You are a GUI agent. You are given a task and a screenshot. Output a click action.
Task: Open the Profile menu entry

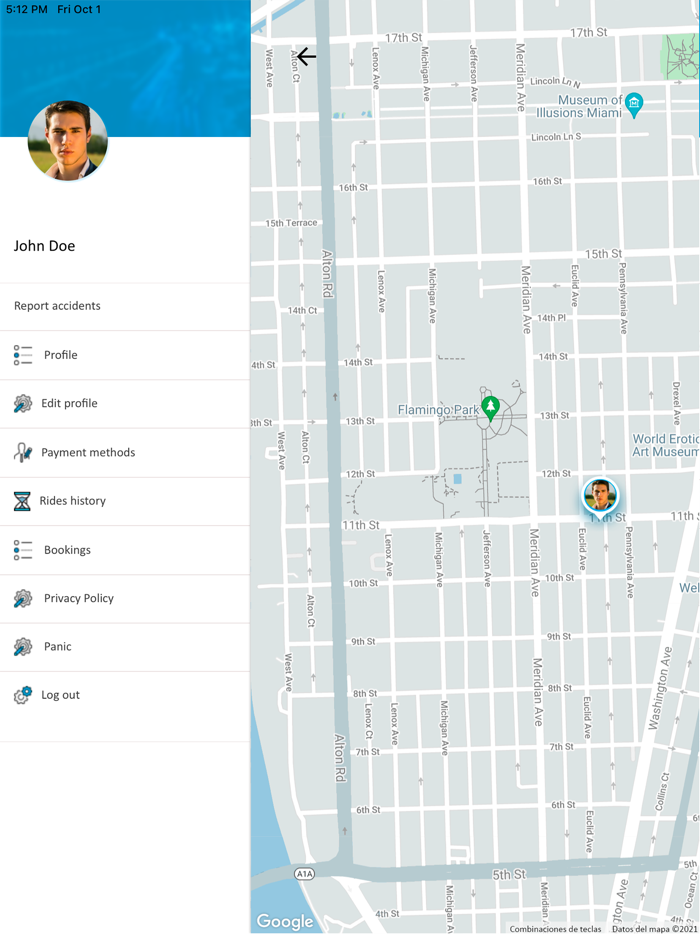[125, 355]
